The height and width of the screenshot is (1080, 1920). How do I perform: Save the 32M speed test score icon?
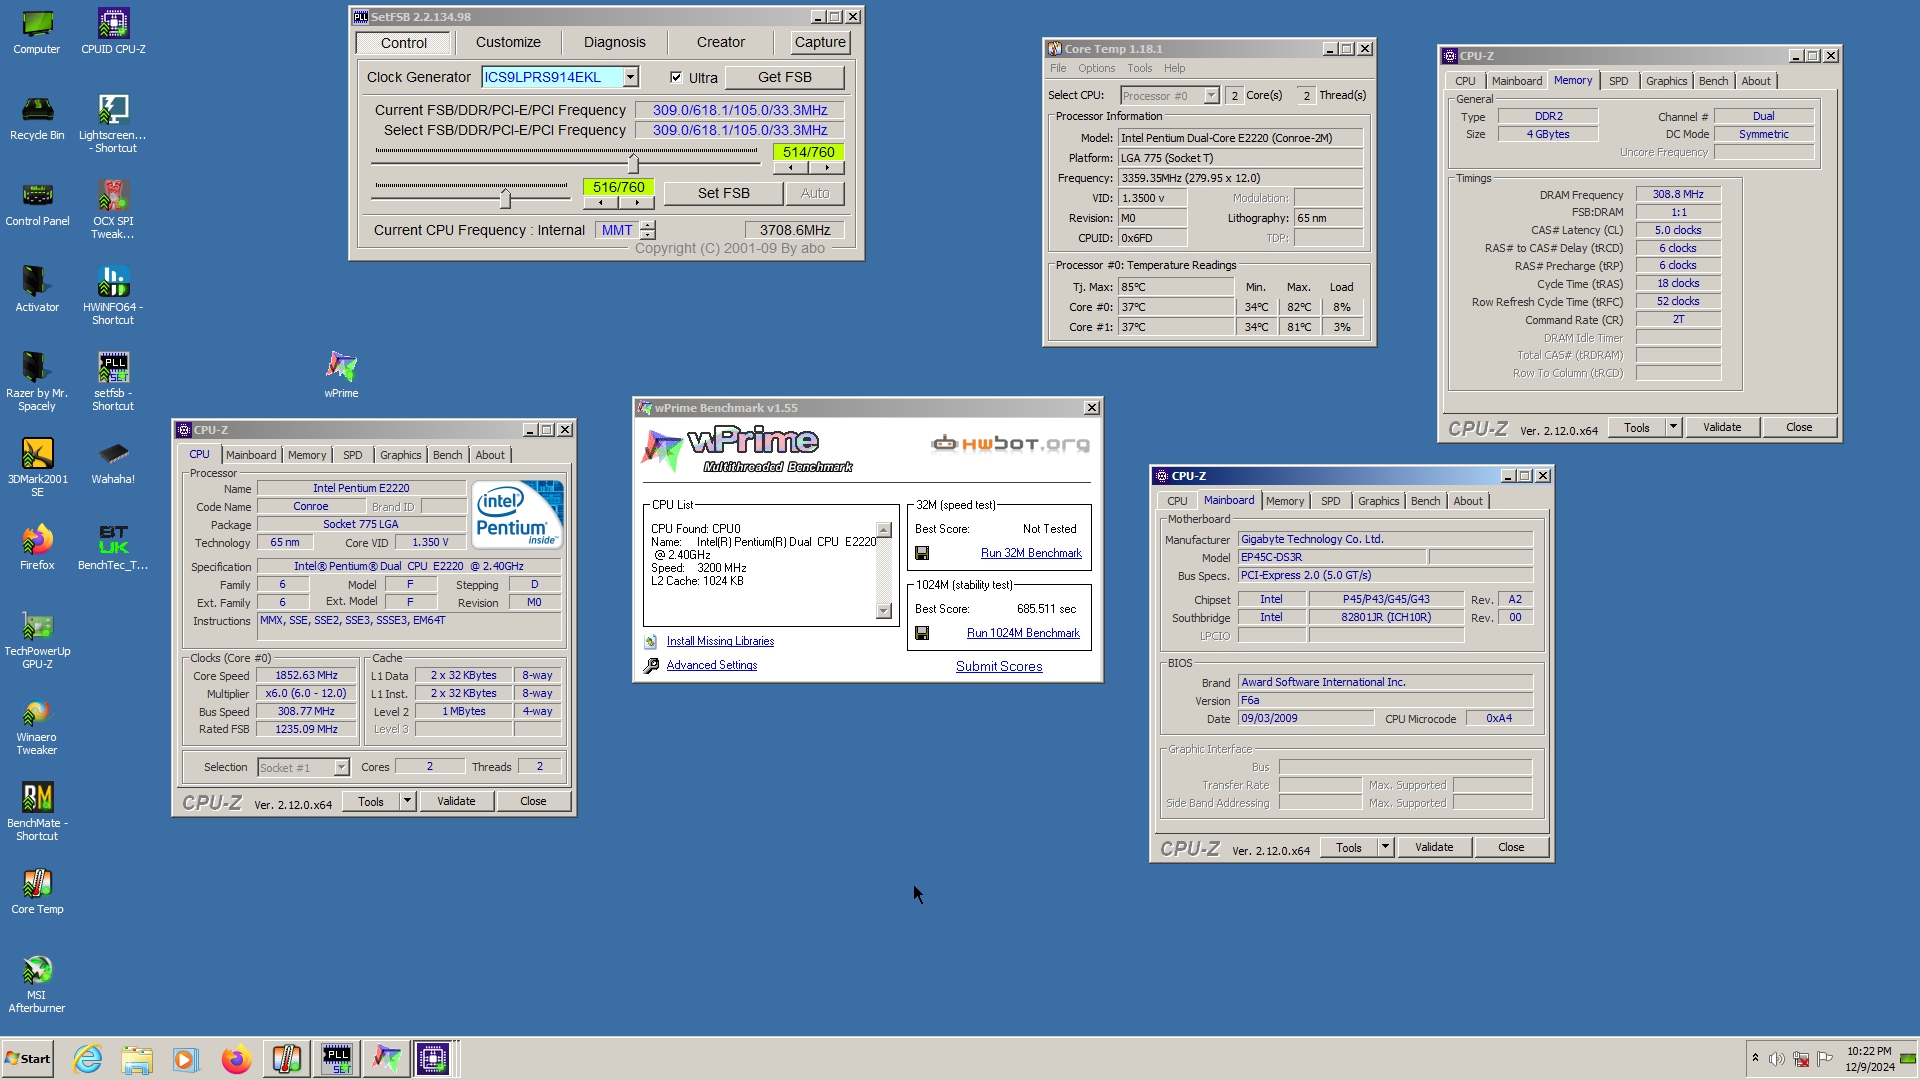coord(922,553)
